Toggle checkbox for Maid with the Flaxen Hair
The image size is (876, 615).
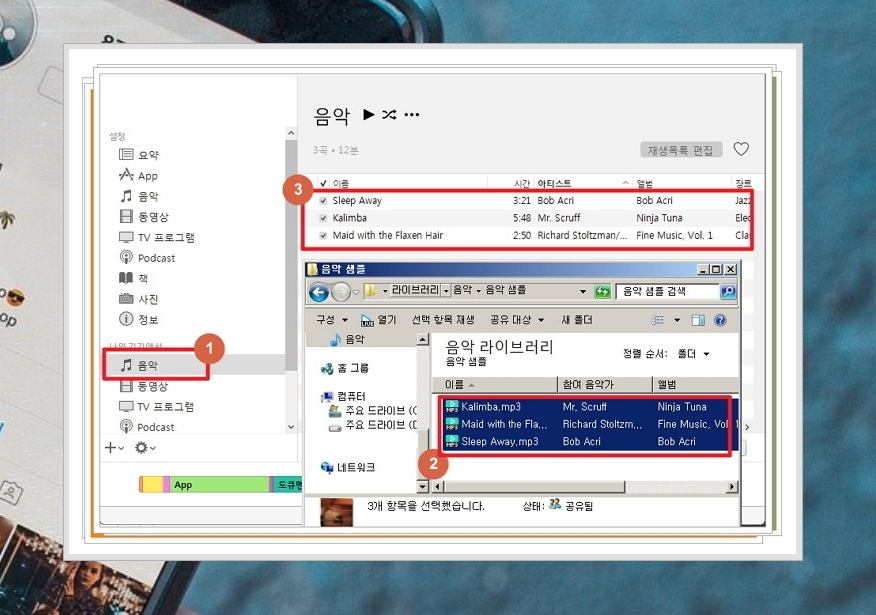coord(323,235)
